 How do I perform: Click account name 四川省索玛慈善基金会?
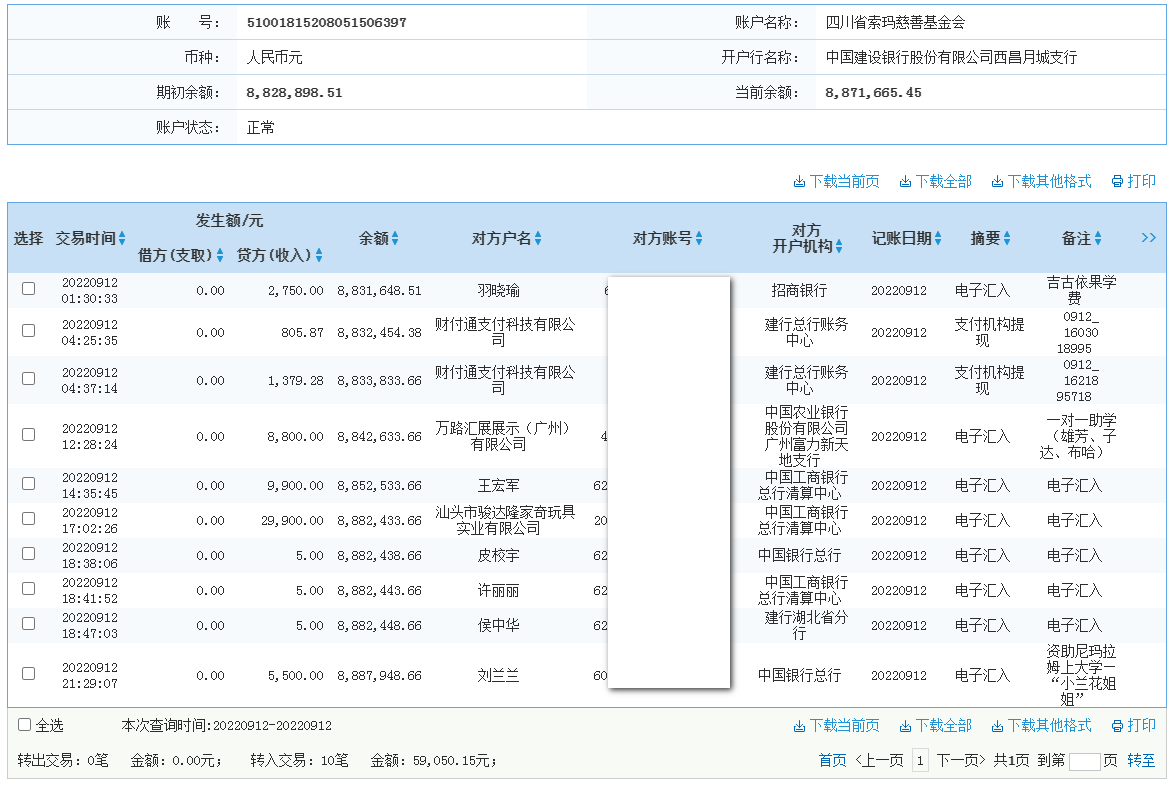coord(895,22)
